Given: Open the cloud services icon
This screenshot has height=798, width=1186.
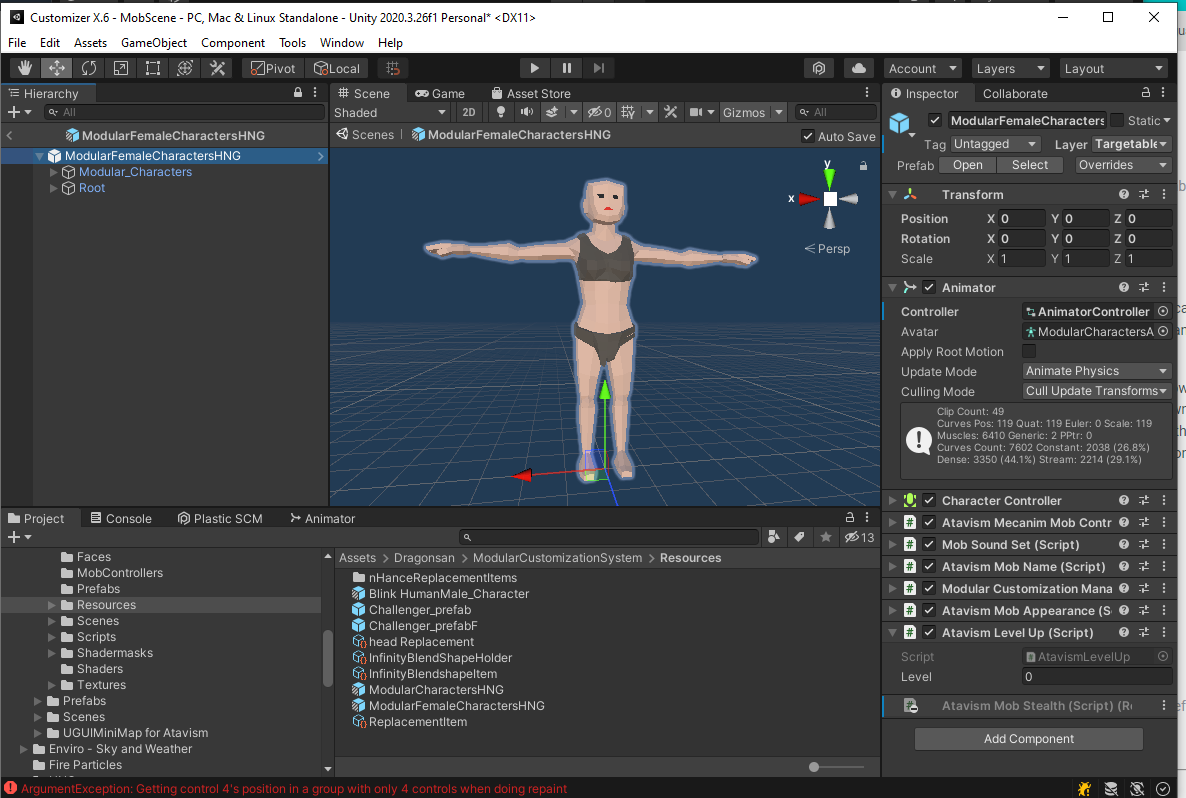Looking at the screenshot, I should 858,68.
